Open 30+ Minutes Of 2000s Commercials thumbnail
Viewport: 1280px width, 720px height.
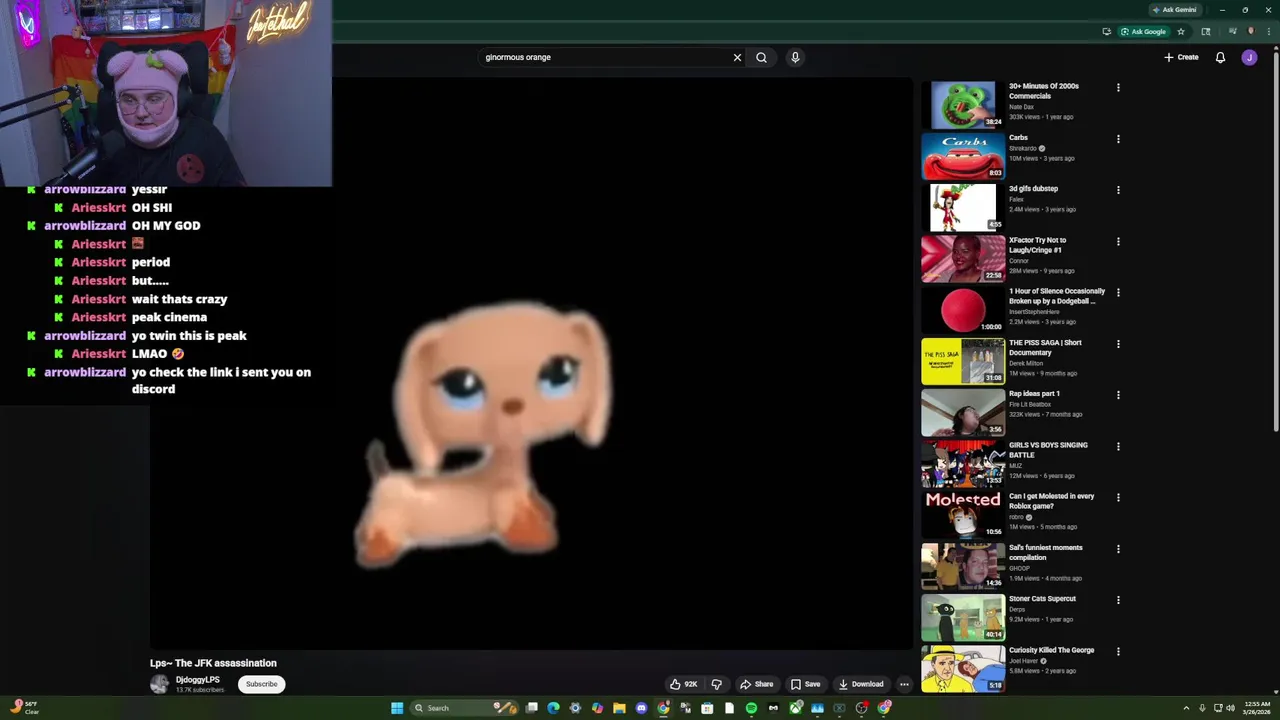pos(963,105)
